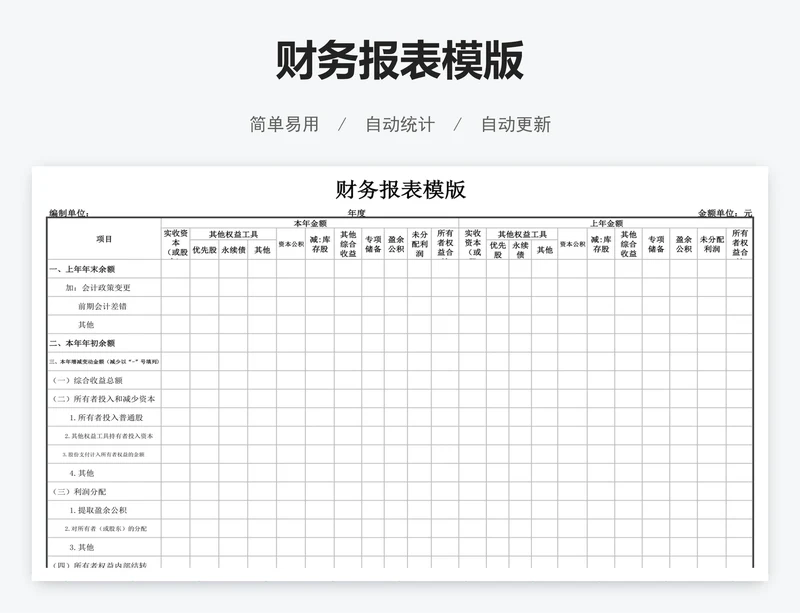The image size is (800, 613).
Task: Select 资本公积 header under 本年金额
Action: (x=291, y=244)
